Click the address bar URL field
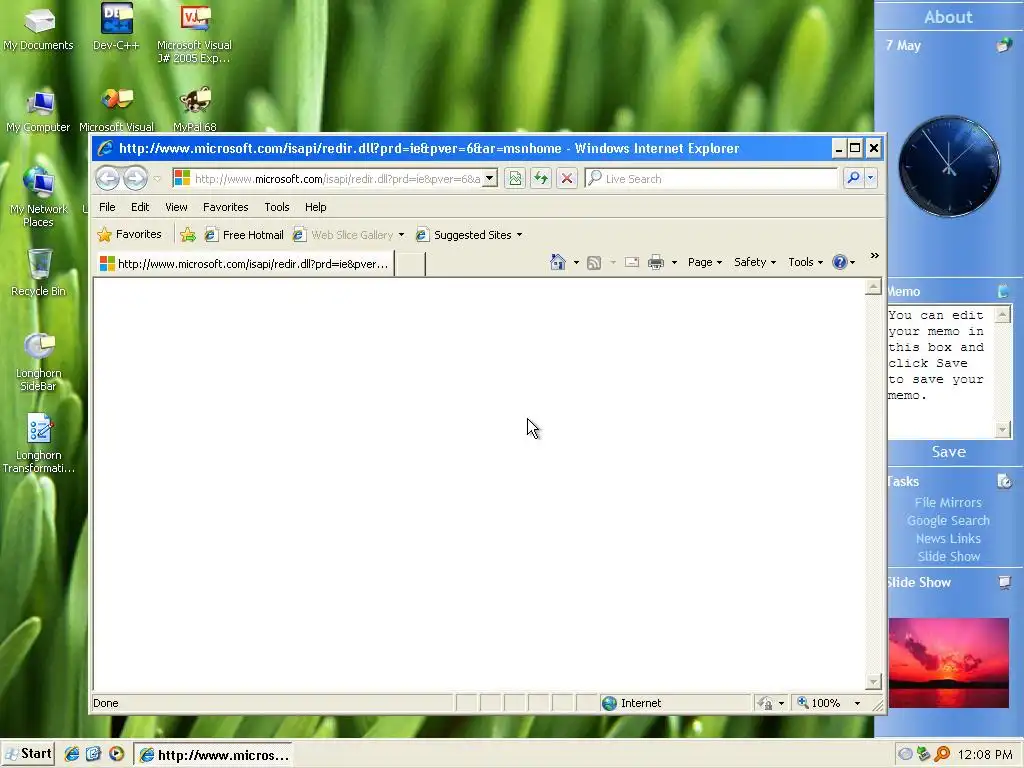1024x768 pixels. [x=328, y=178]
